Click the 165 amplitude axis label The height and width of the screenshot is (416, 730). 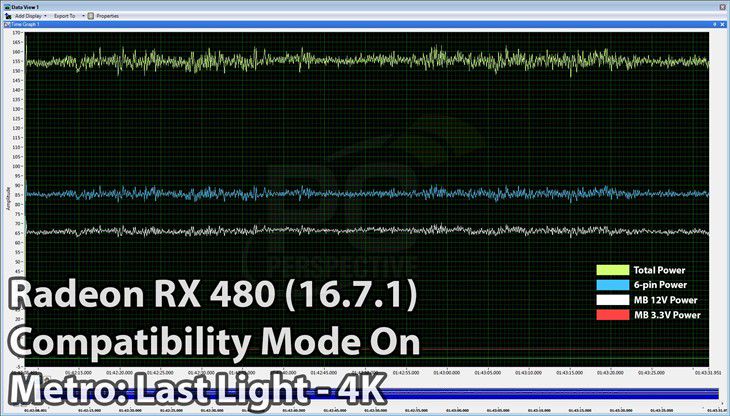[x=17, y=42]
